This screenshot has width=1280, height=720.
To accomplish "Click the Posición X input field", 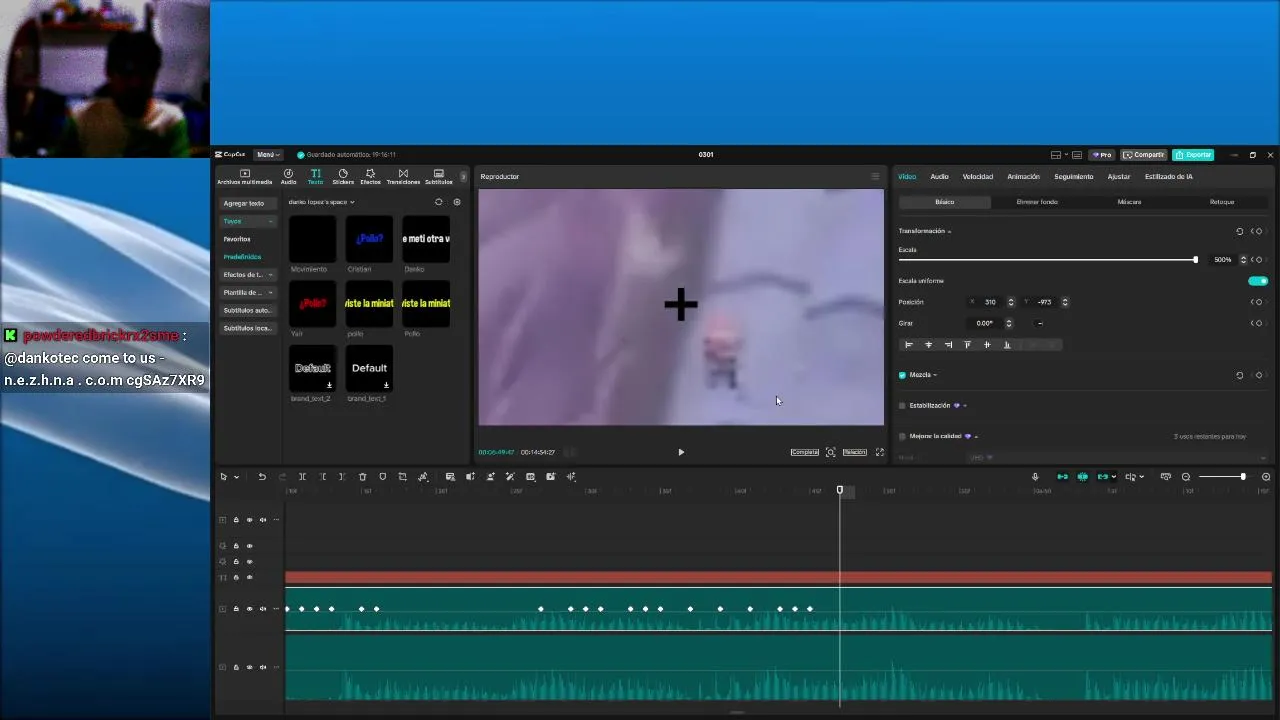I will coord(991,302).
